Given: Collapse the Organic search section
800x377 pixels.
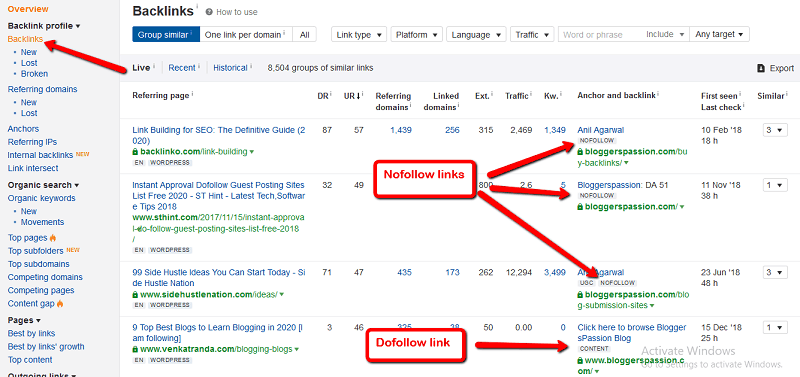Looking at the screenshot, I should click(x=43, y=185).
